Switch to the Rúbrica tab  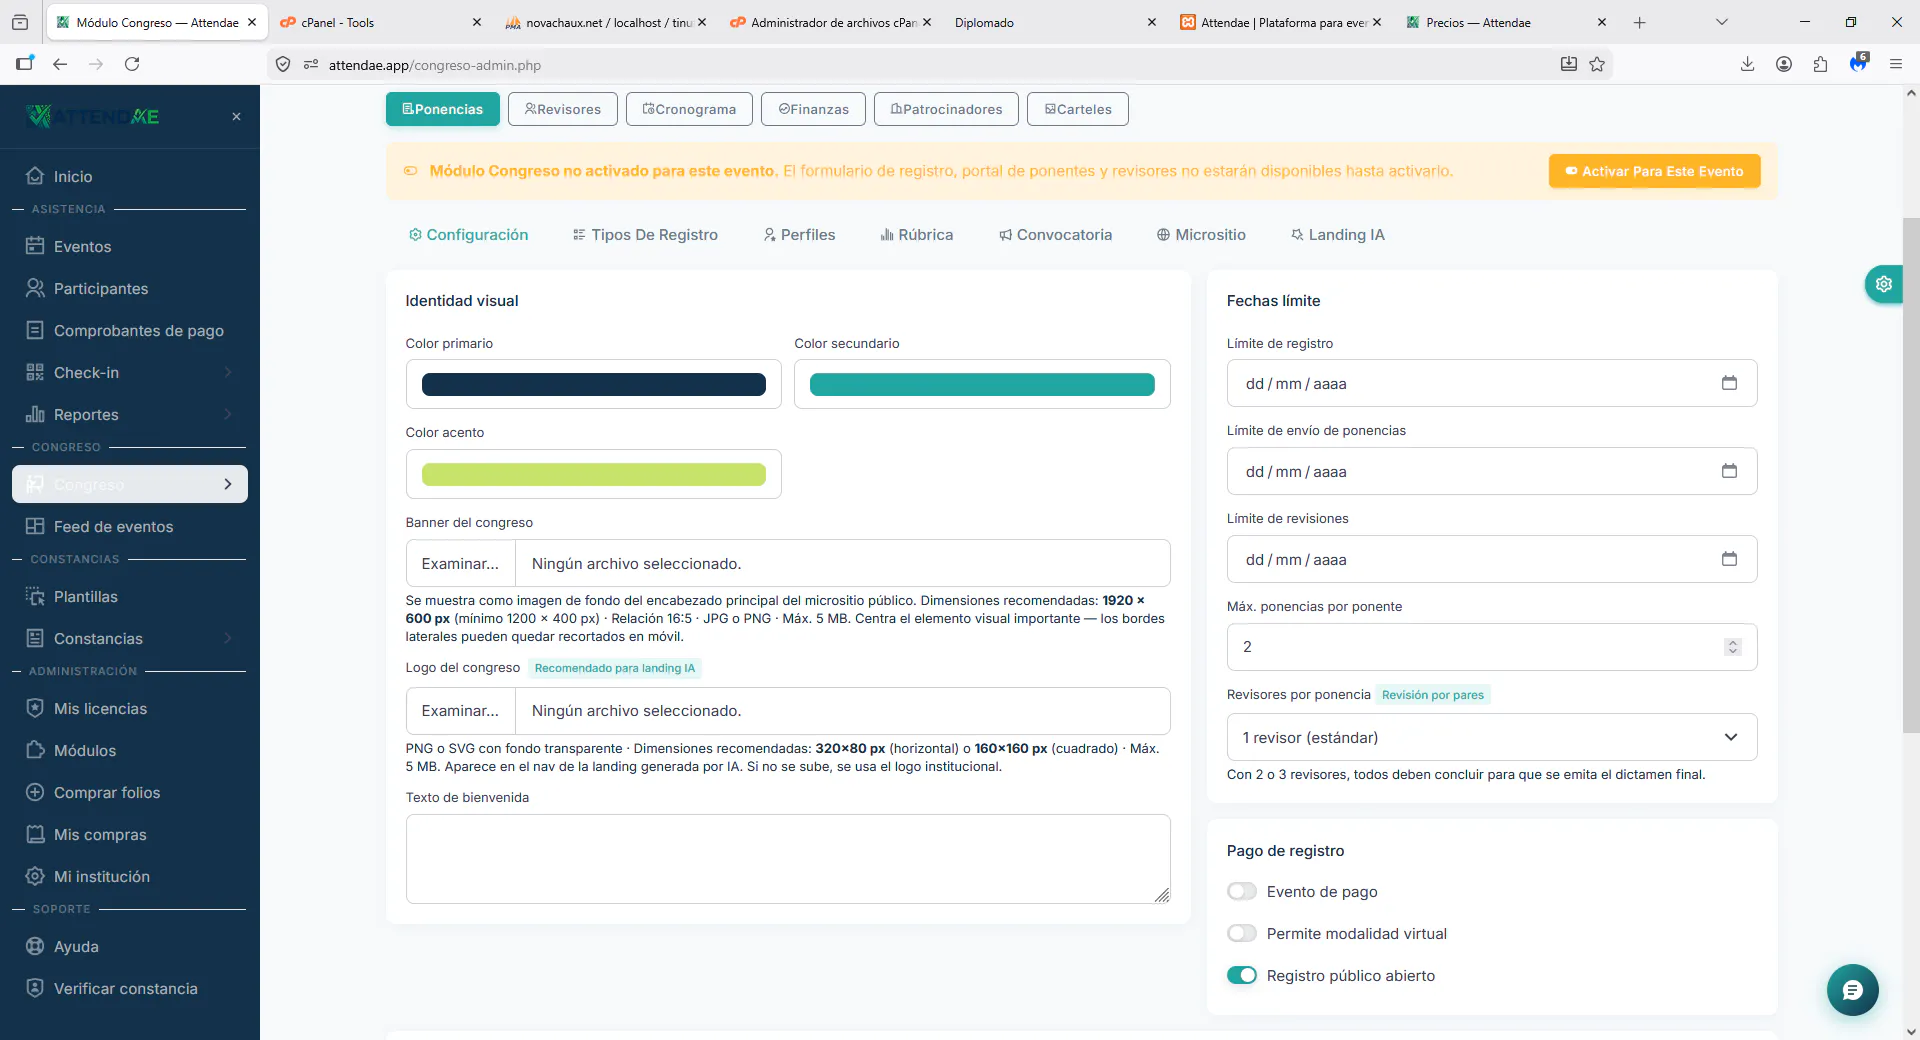click(916, 235)
